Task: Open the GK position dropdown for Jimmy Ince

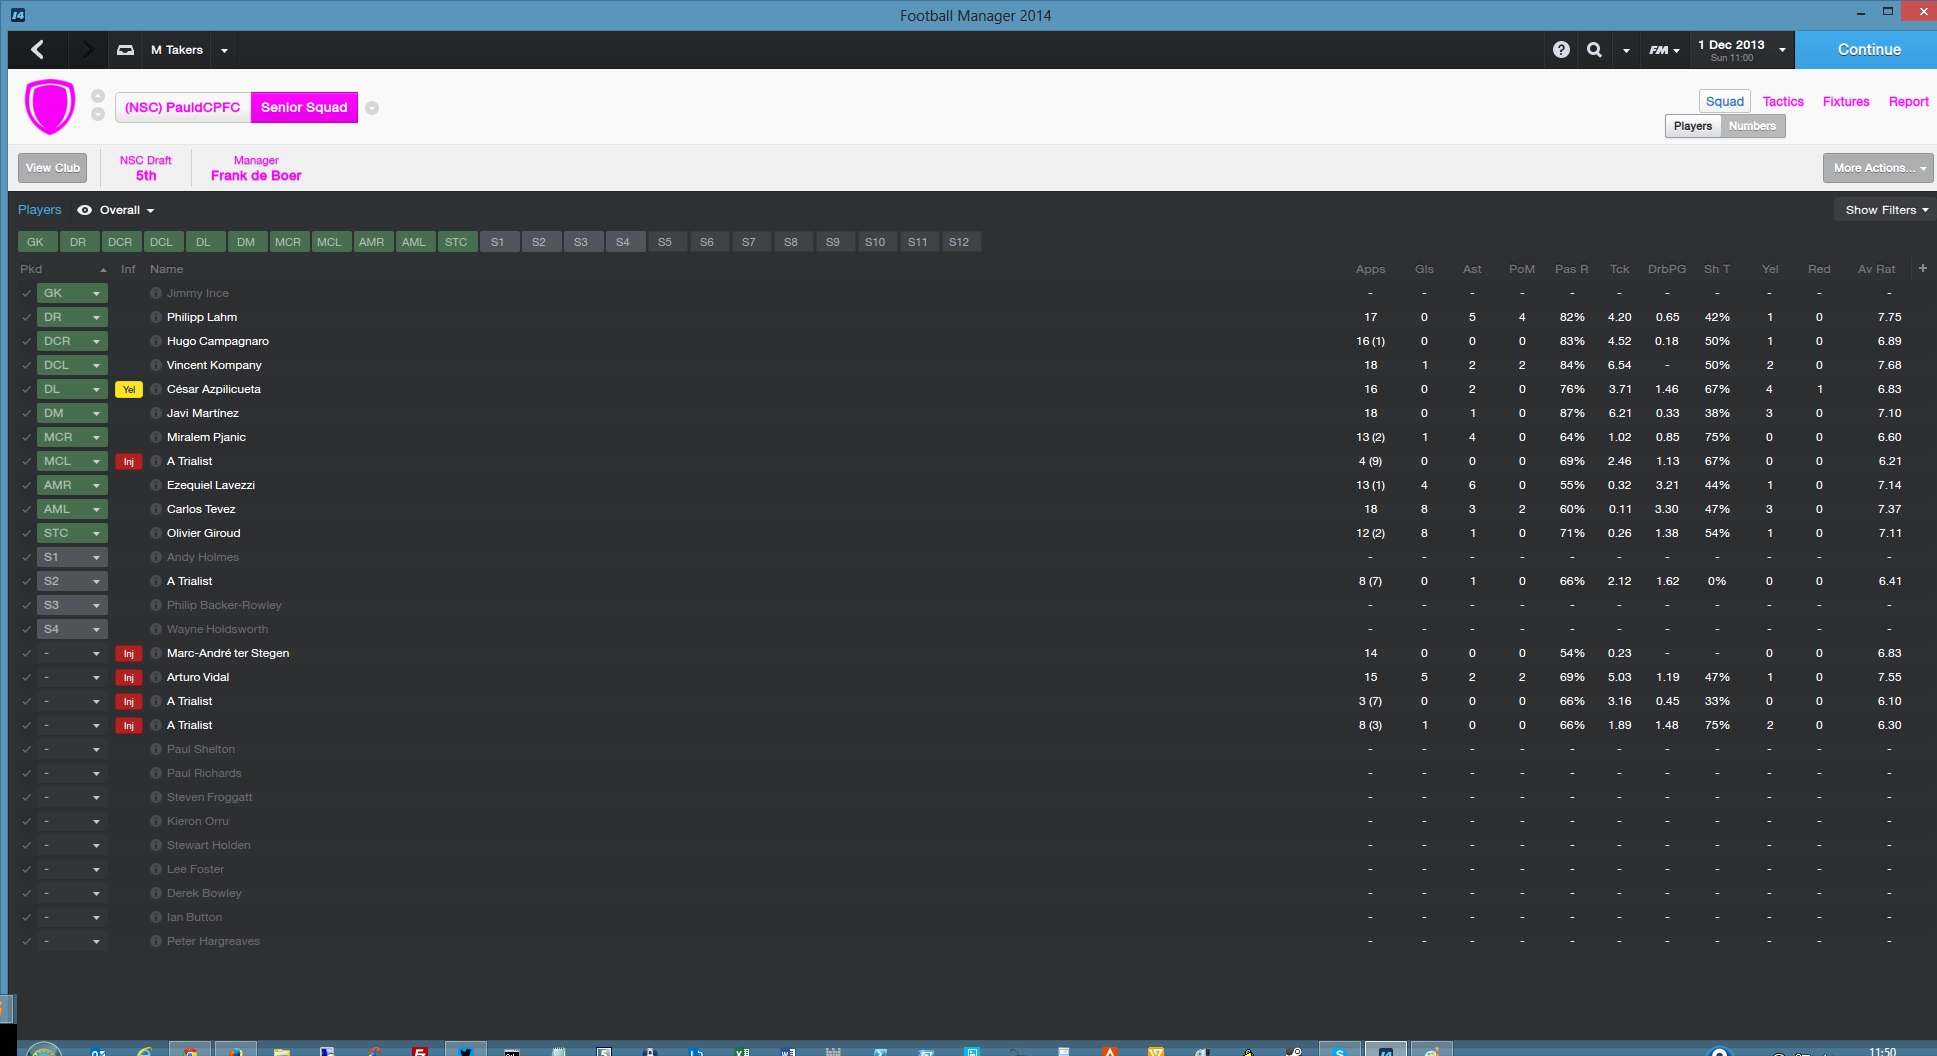Action: pos(72,293)
